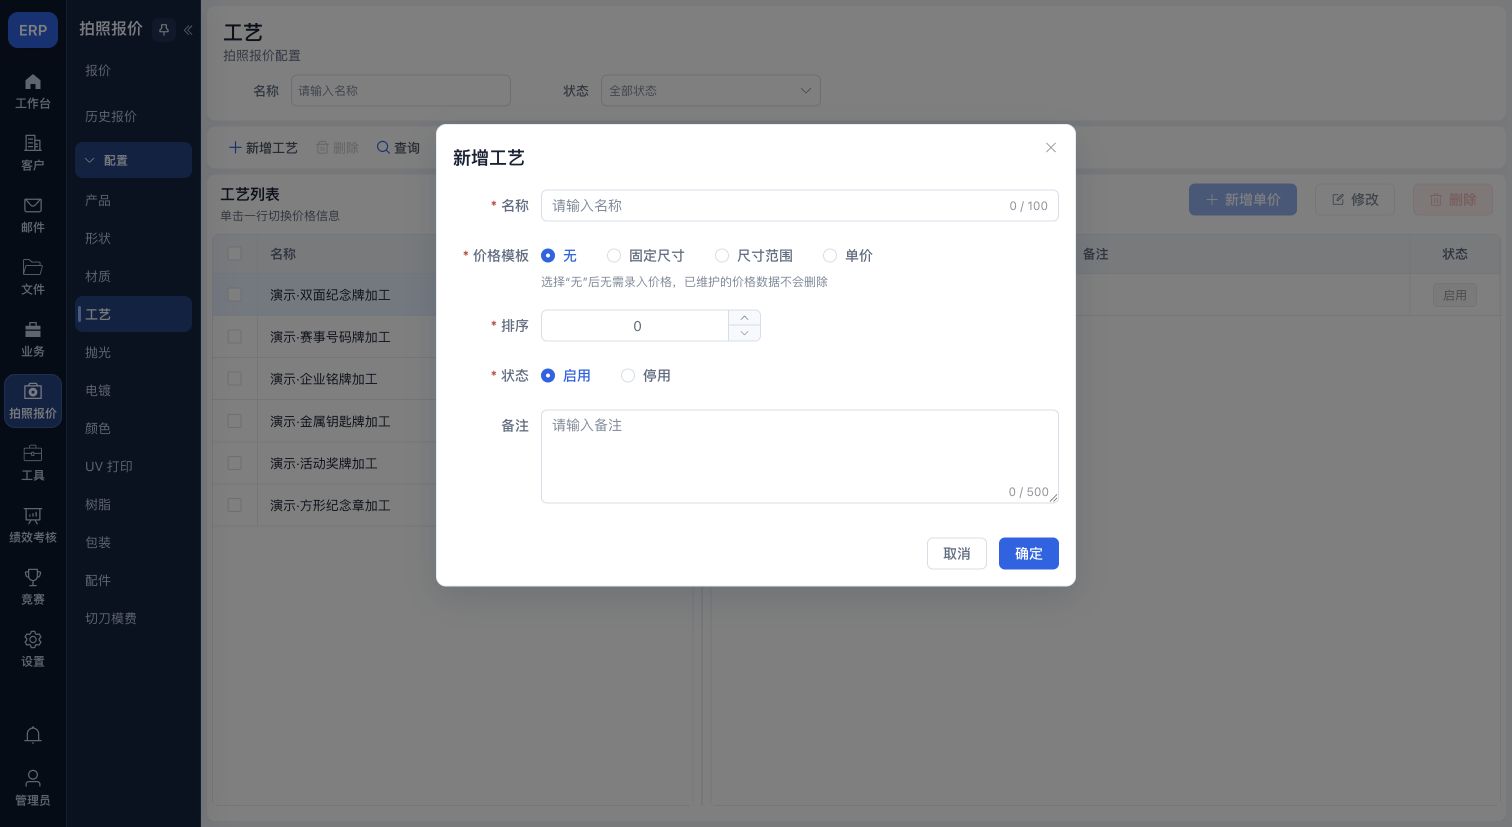Click the 名称 input in the dialog
Viewport: 1512px width, 827px height.
point(800,206)
